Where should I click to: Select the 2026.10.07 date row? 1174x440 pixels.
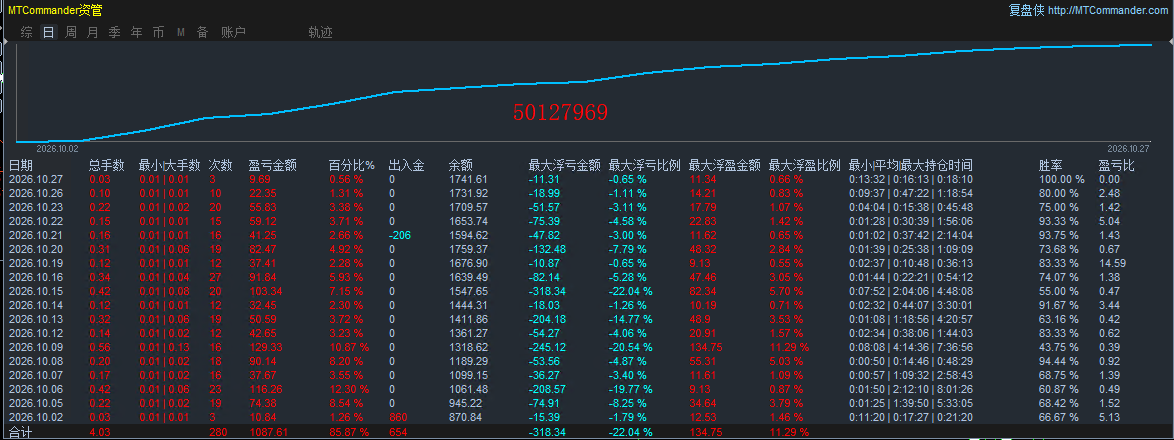pyautogui.click(x=587, y=376)
